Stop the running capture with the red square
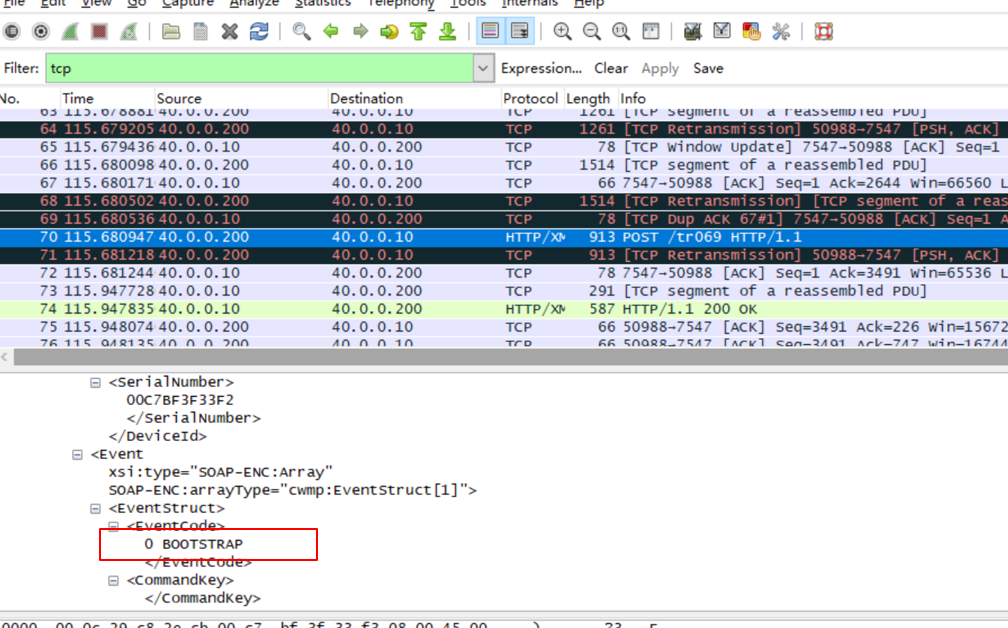Screen dimensions: 1008x628 point(99,31)
